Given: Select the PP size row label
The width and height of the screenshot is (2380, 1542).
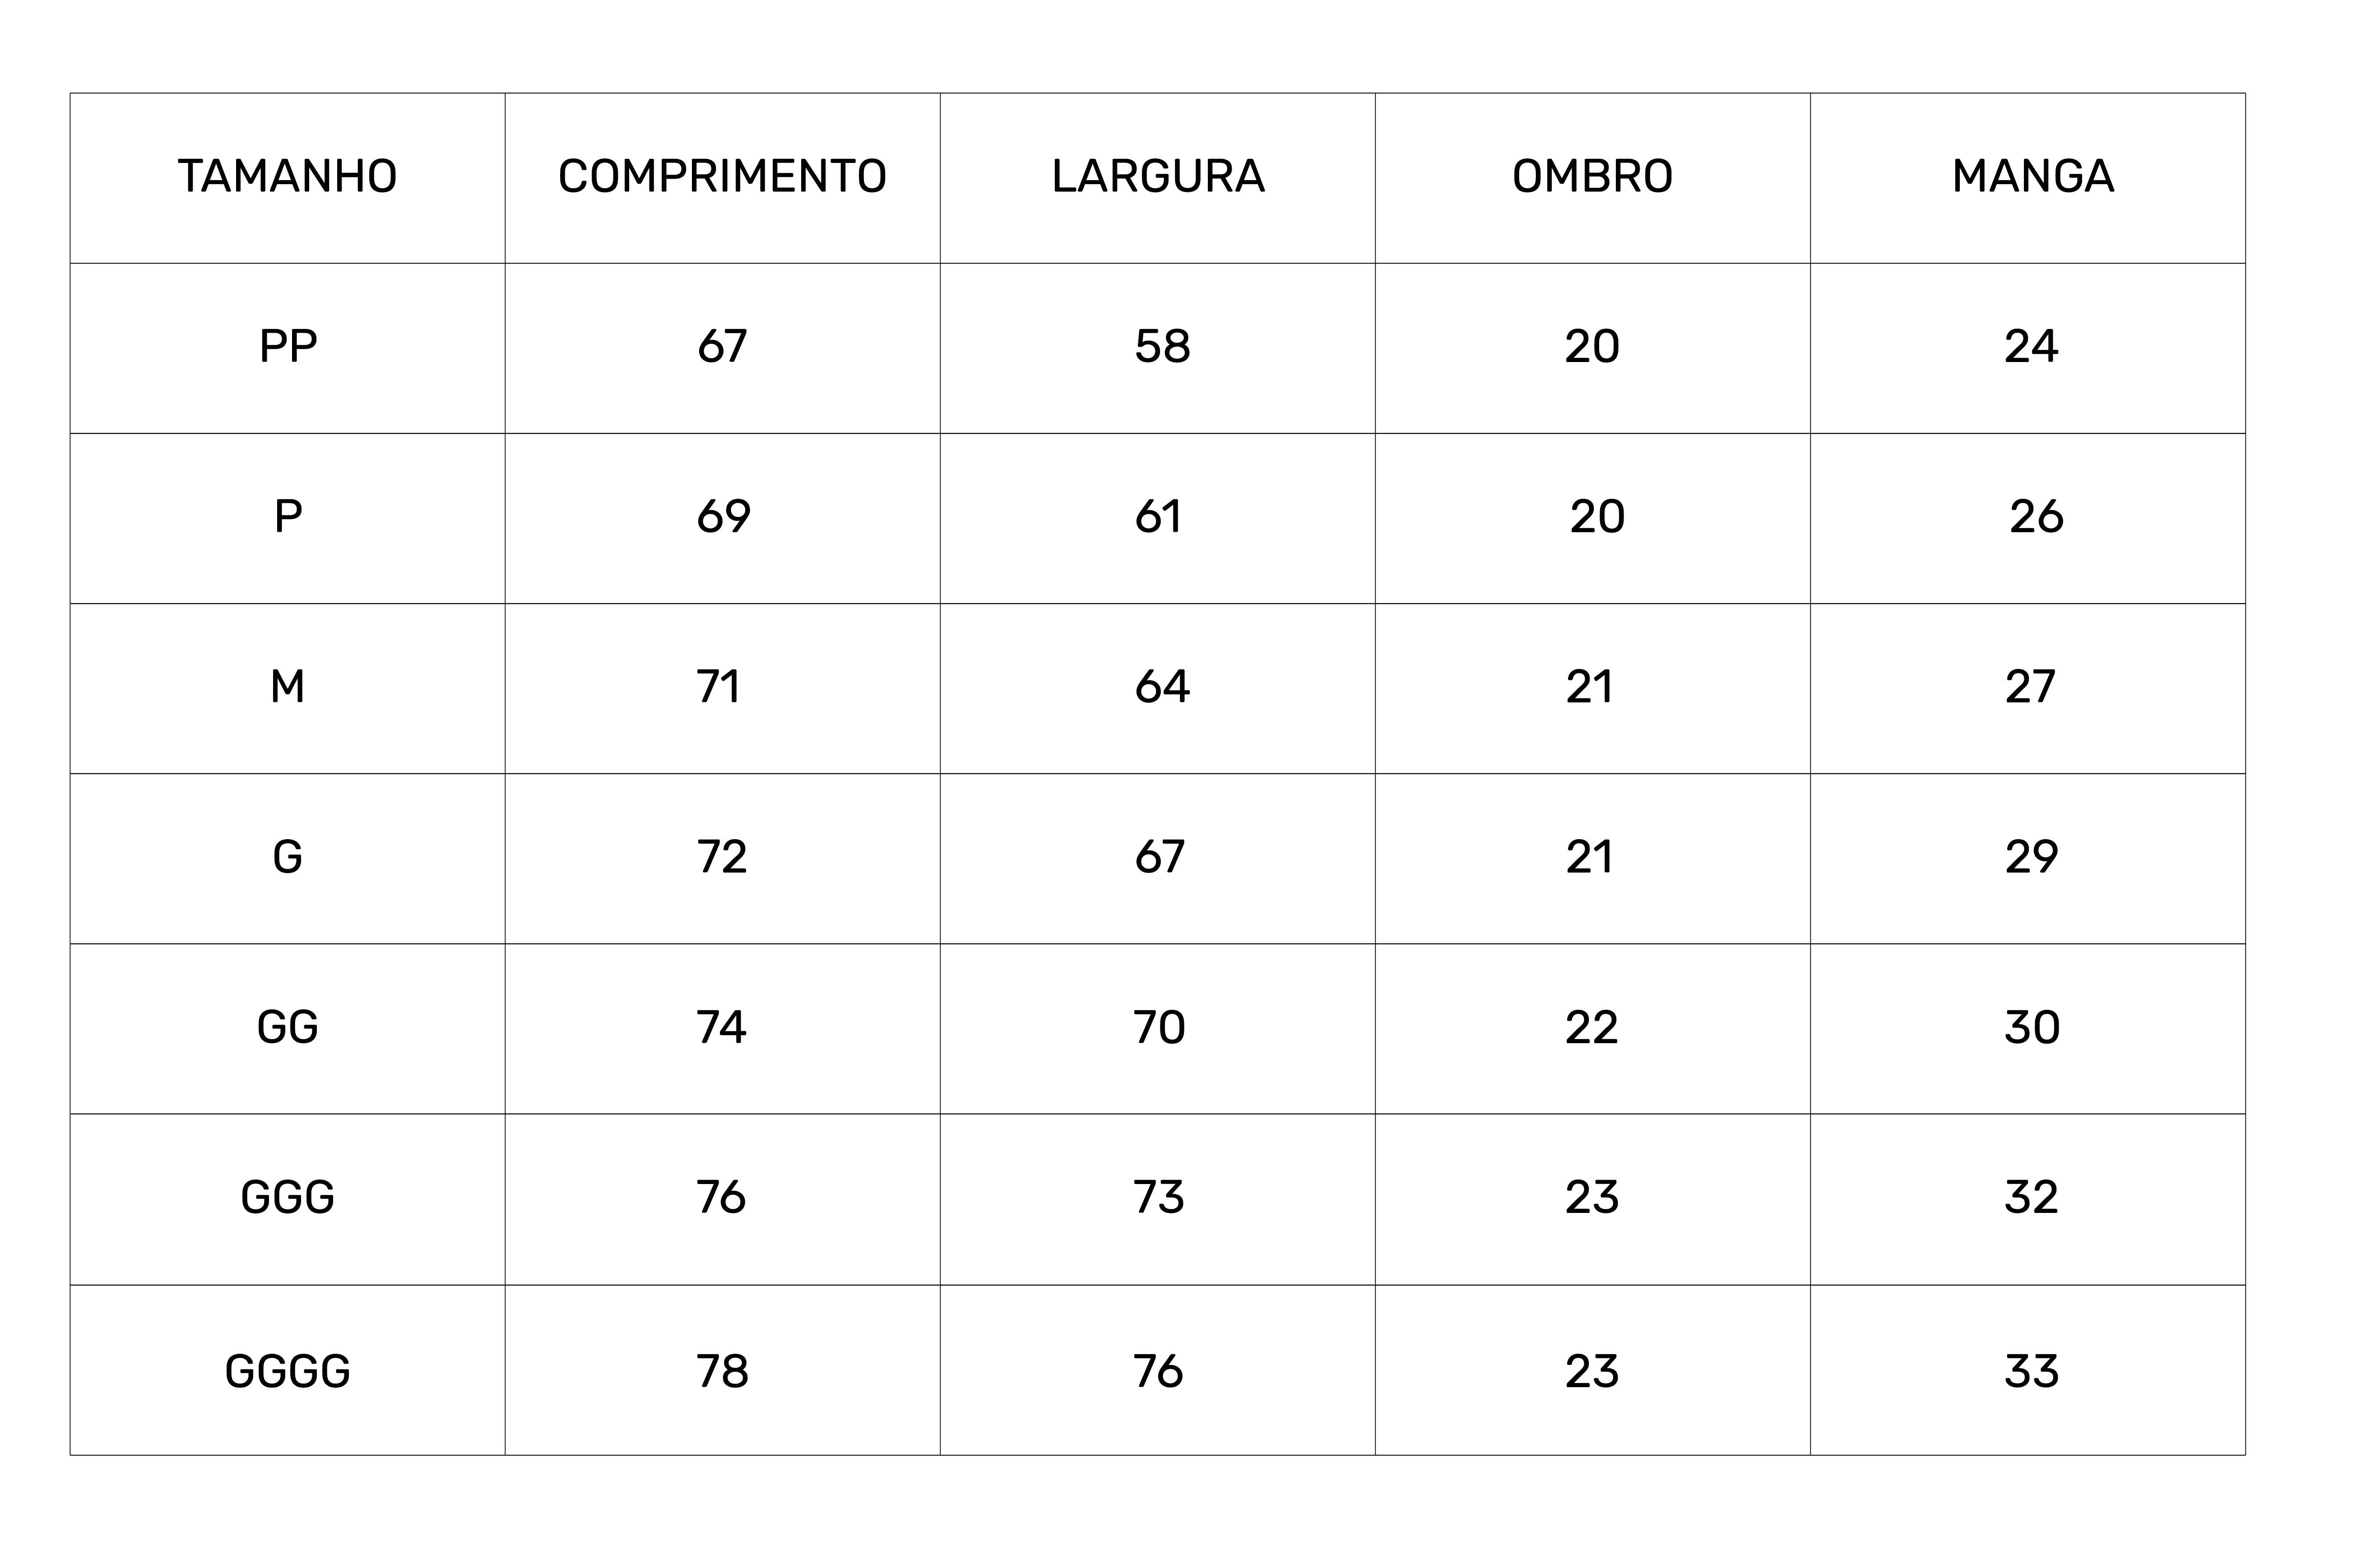Looking at the screenshot, I should pyautogui.click(x=288, y=347).
